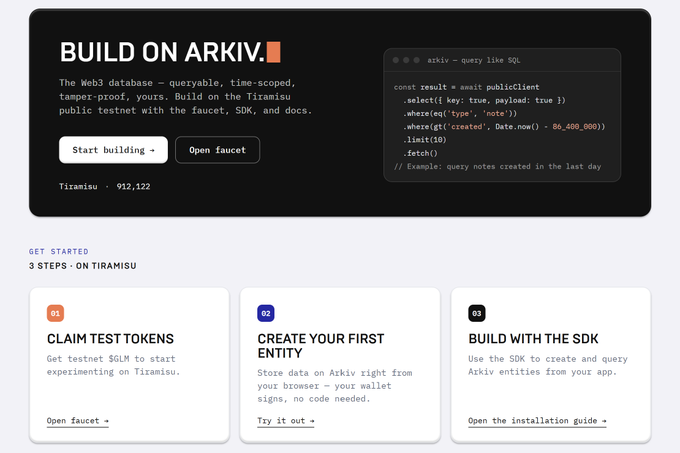The height and width of the screenshot is (453, 680).
Task: Click the 'Use the SDK to create' description
Action: 548,365
